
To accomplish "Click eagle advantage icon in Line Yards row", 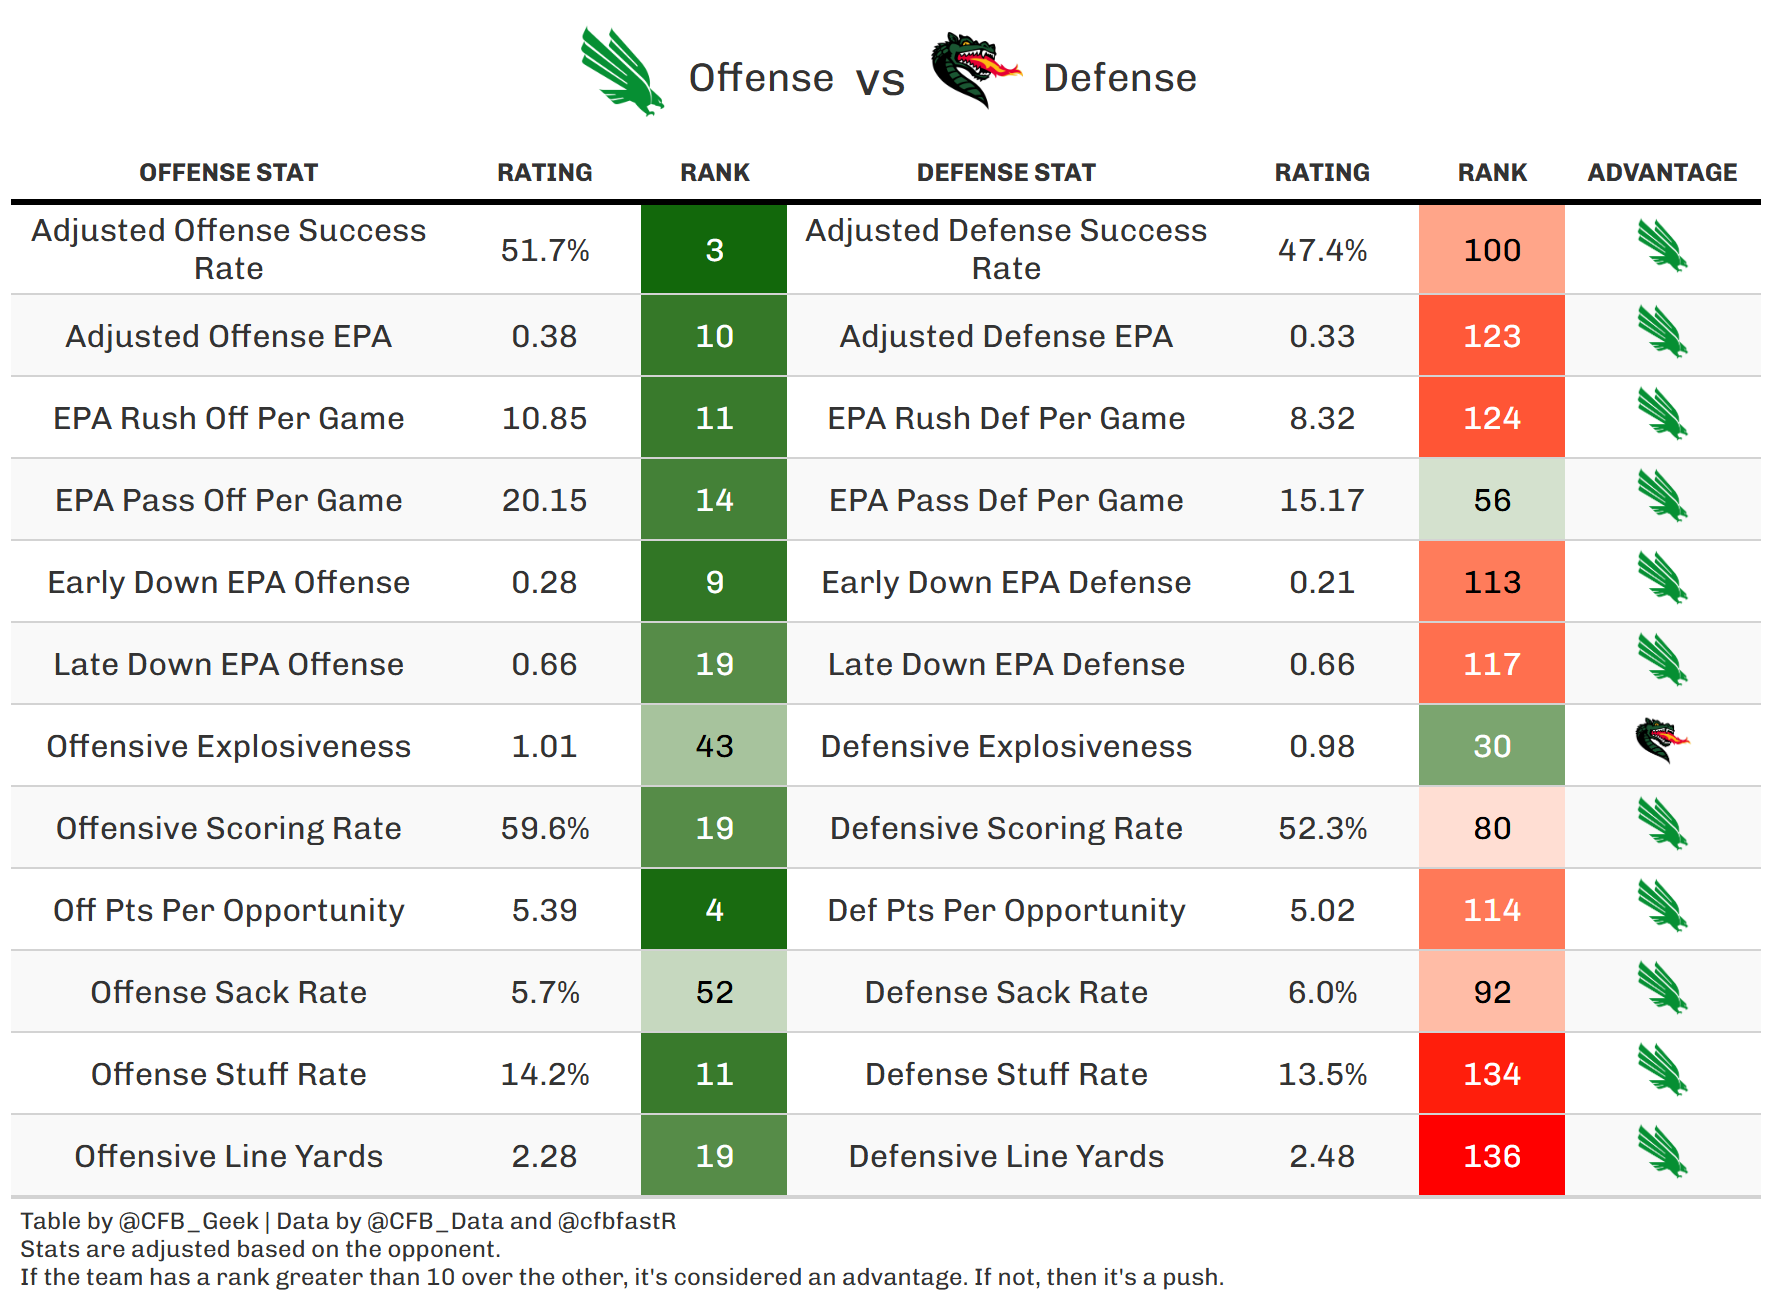I will [x=1662, y=1152].
